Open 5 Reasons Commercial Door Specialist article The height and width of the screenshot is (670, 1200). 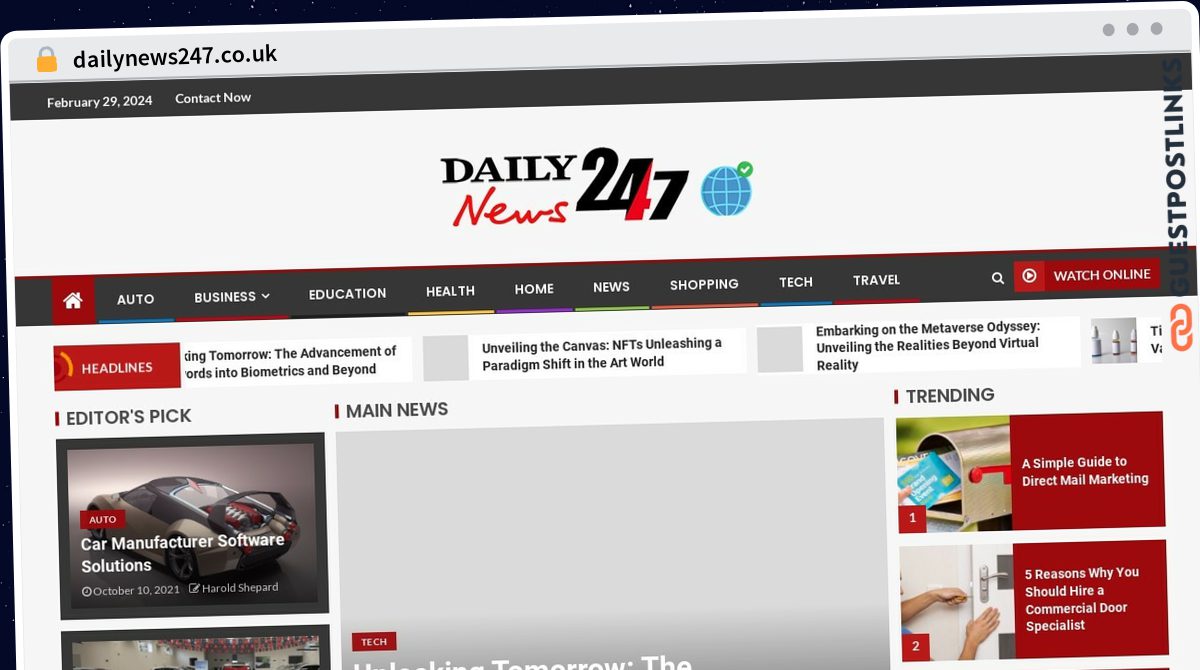1081,599
